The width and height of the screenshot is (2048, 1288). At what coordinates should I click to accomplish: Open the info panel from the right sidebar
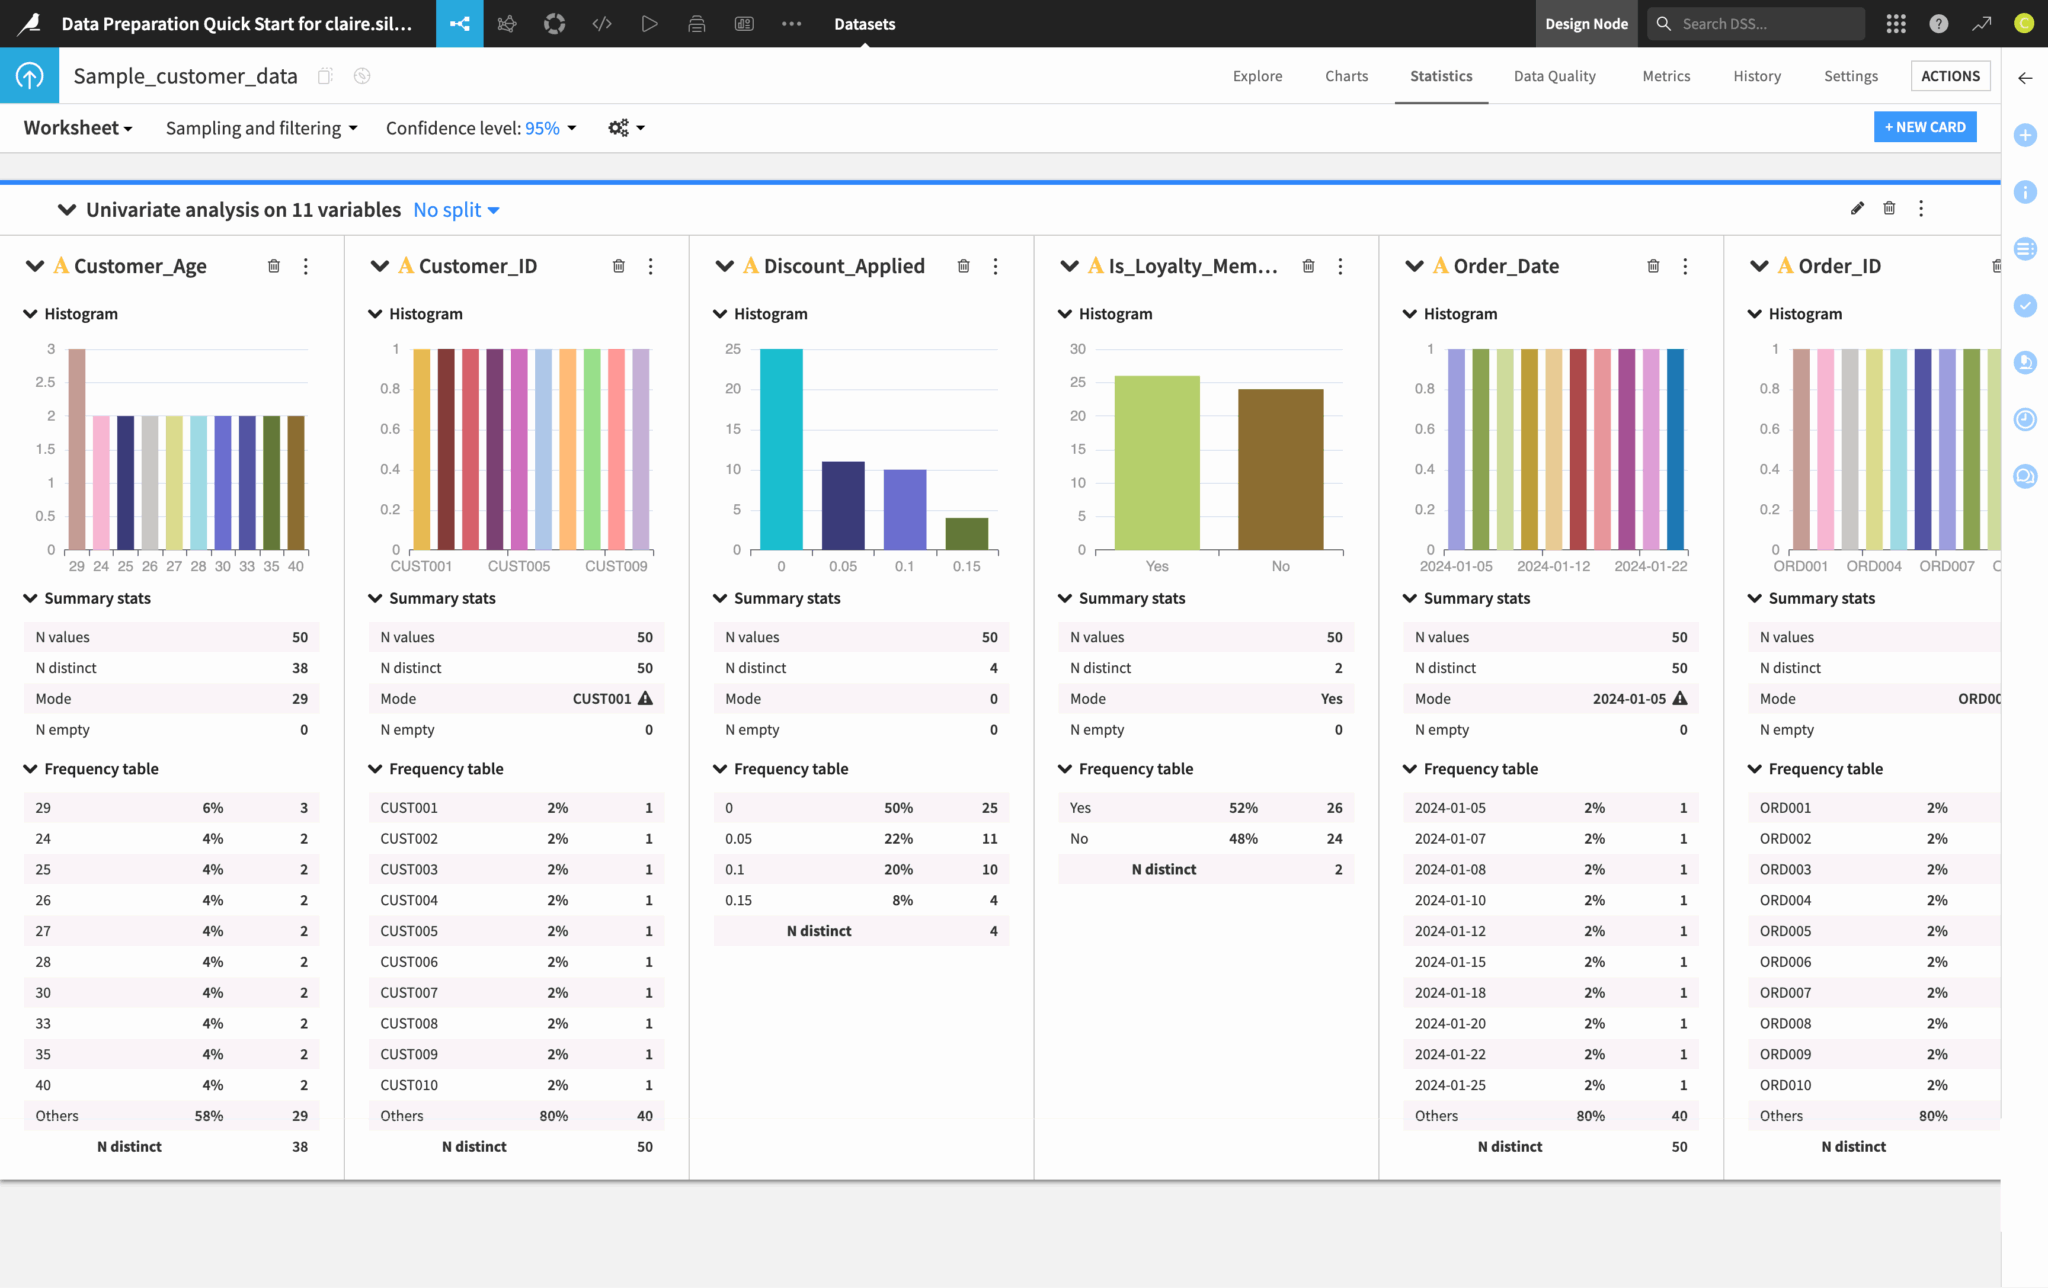click(x=2025, y=192)
